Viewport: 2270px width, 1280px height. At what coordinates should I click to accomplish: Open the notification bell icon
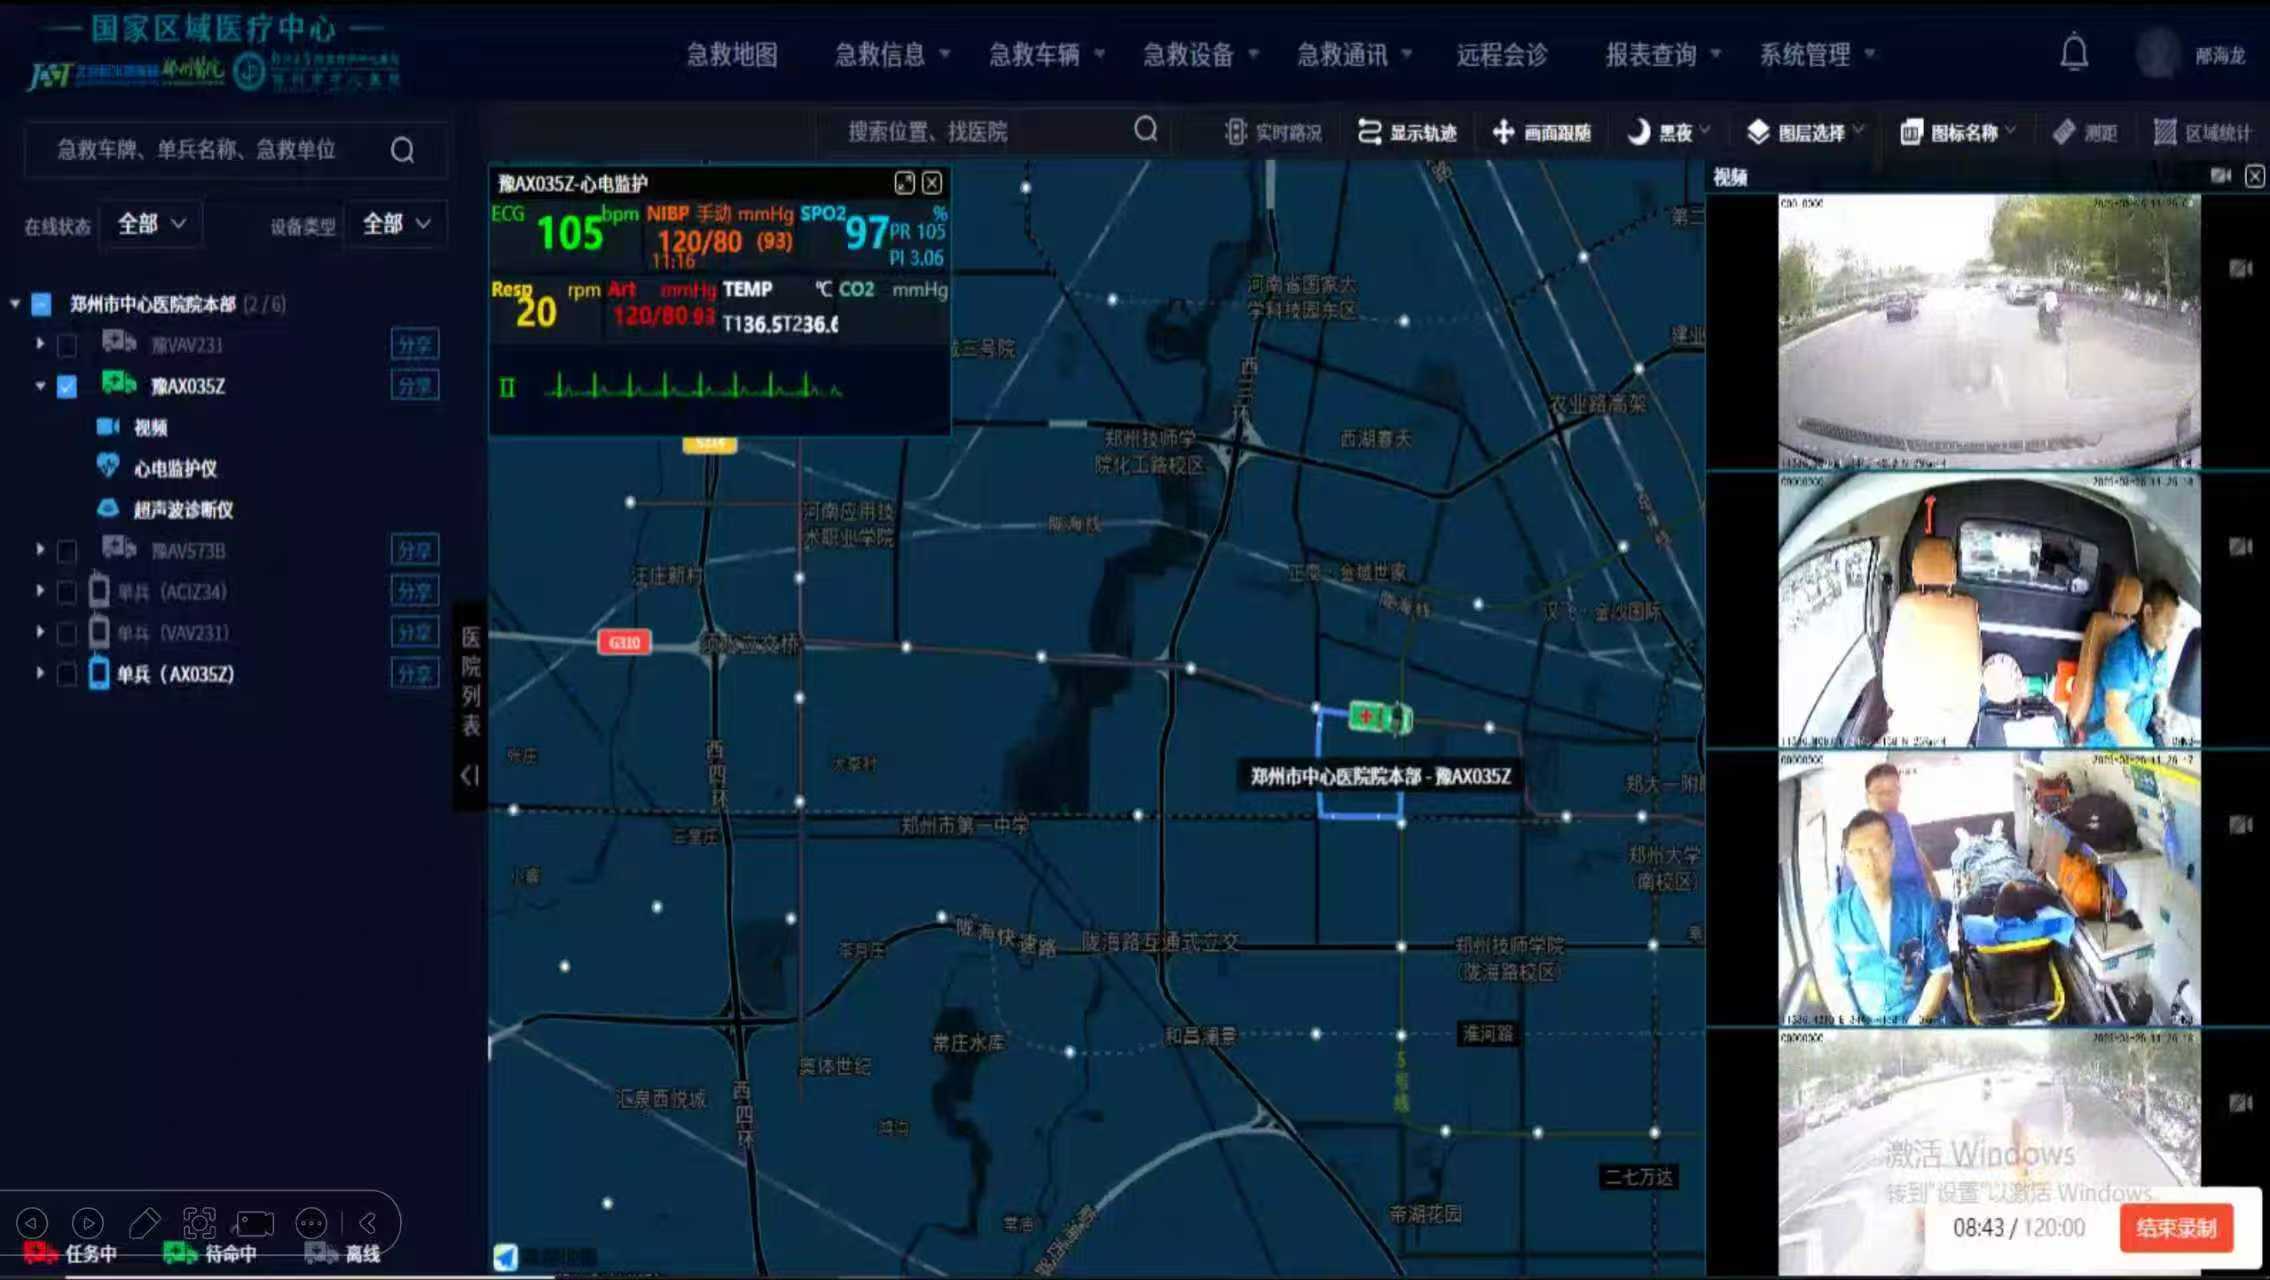[2074, 52]
